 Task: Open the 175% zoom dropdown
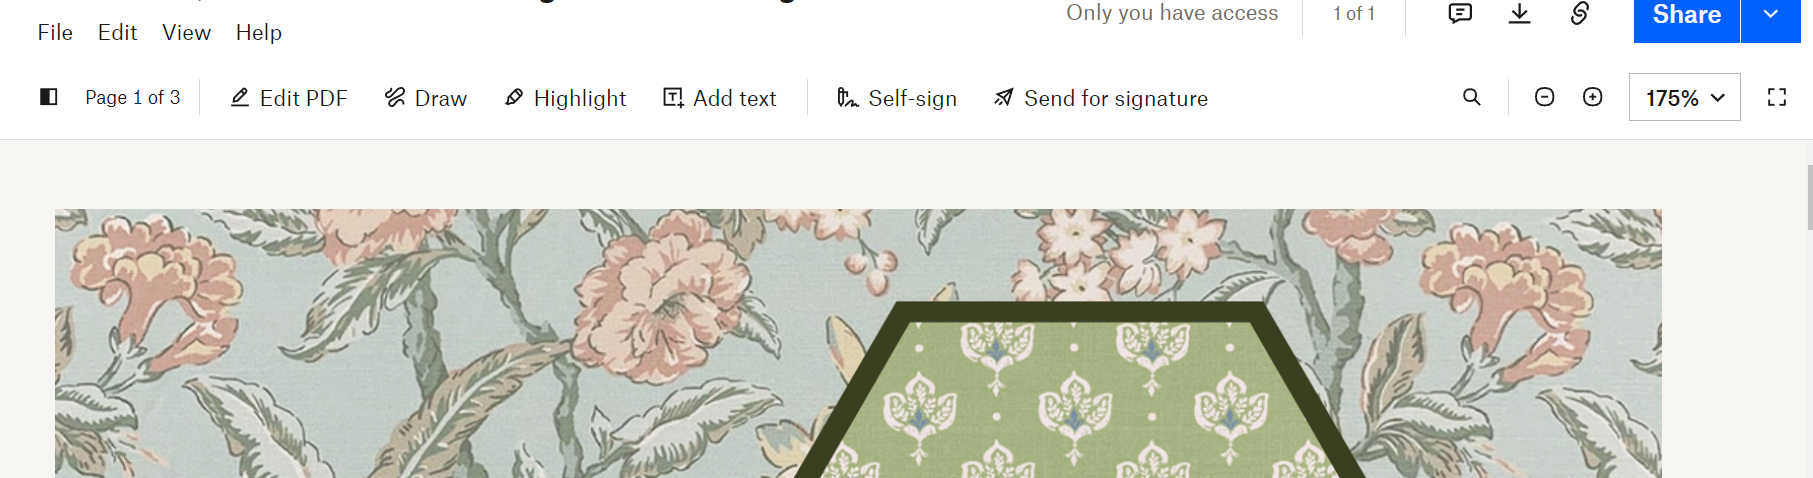[x=1685, y=97]
